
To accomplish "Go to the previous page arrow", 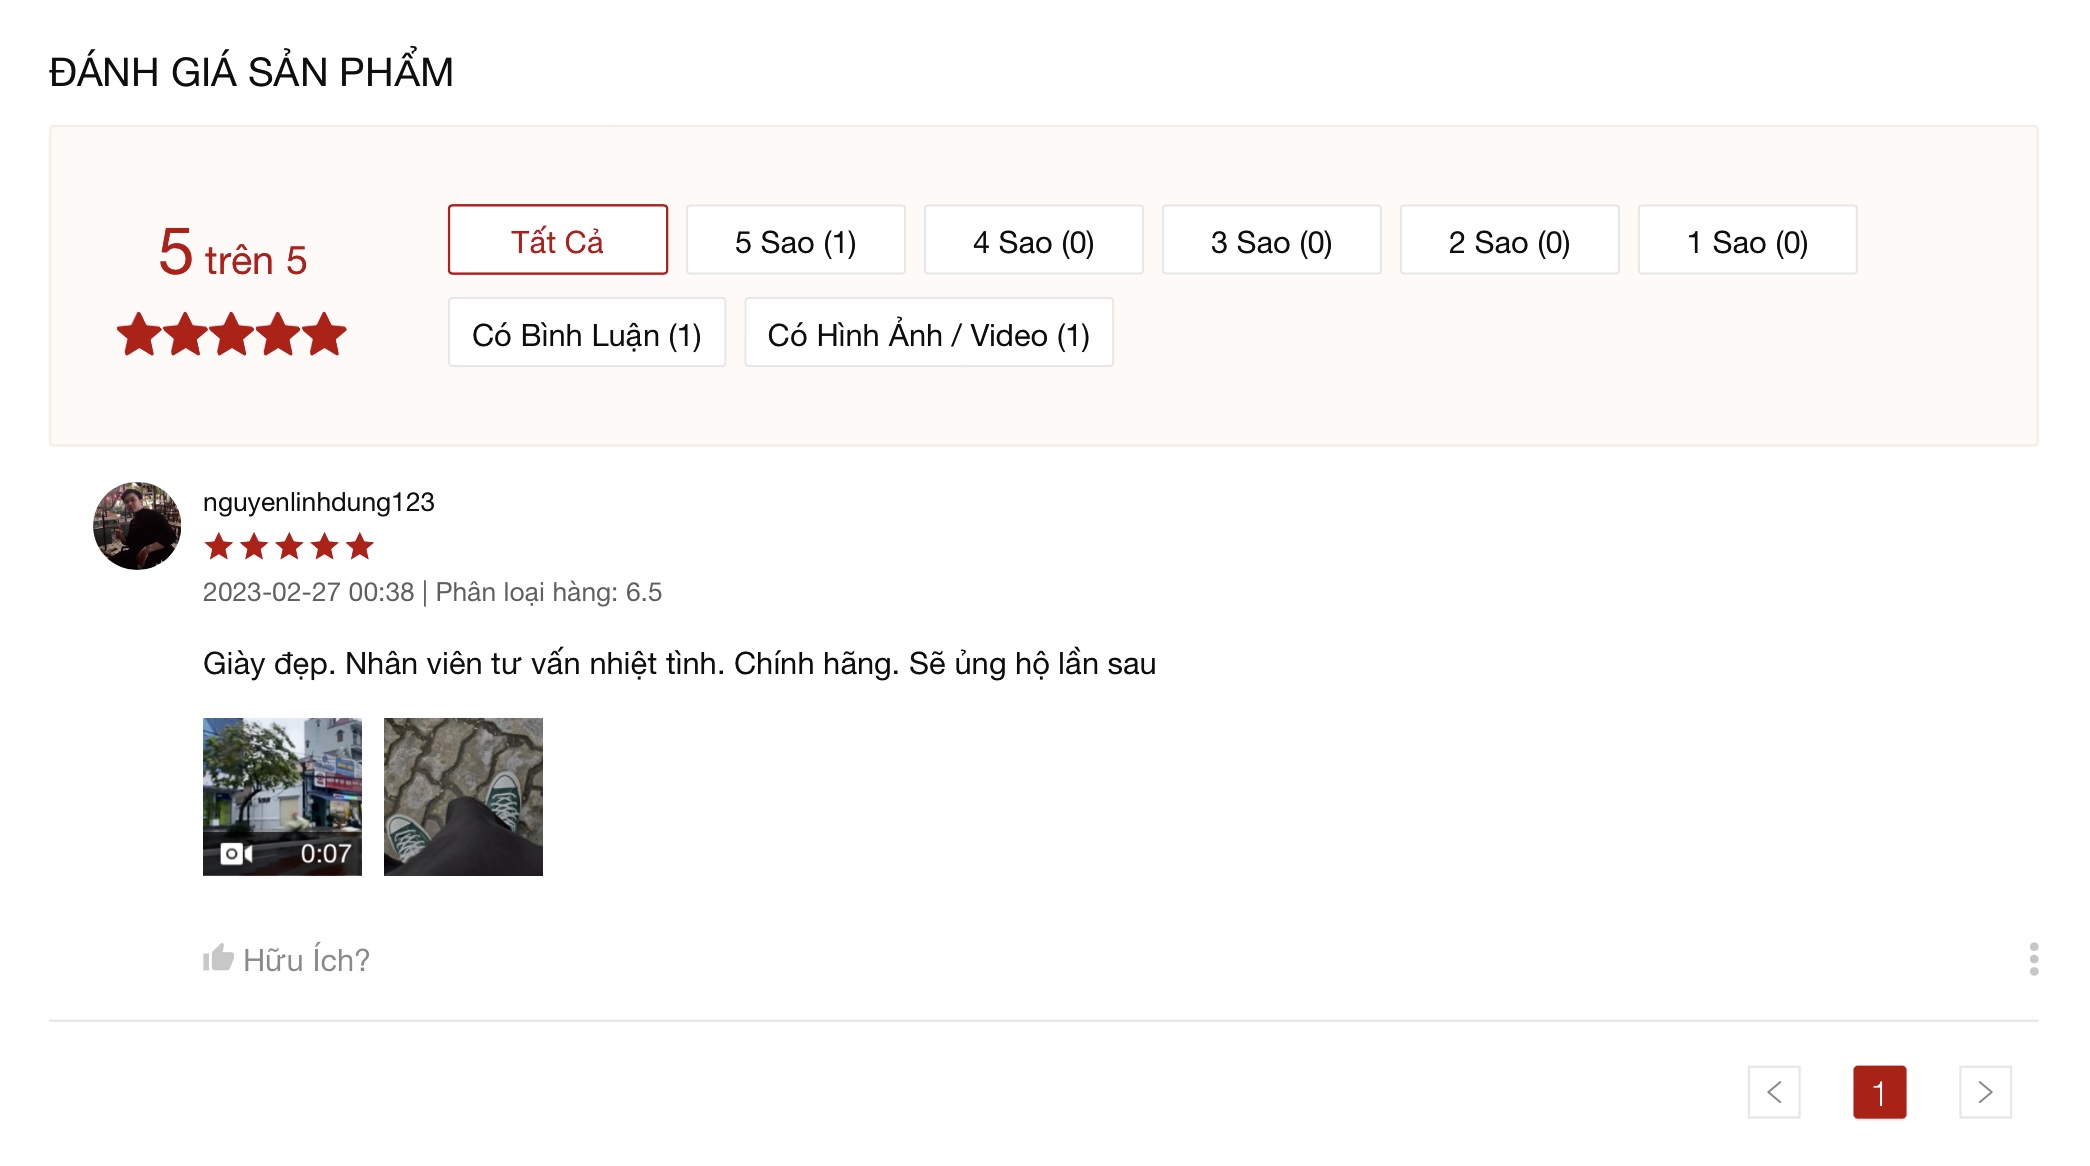I will (x=1774, y=1092).
